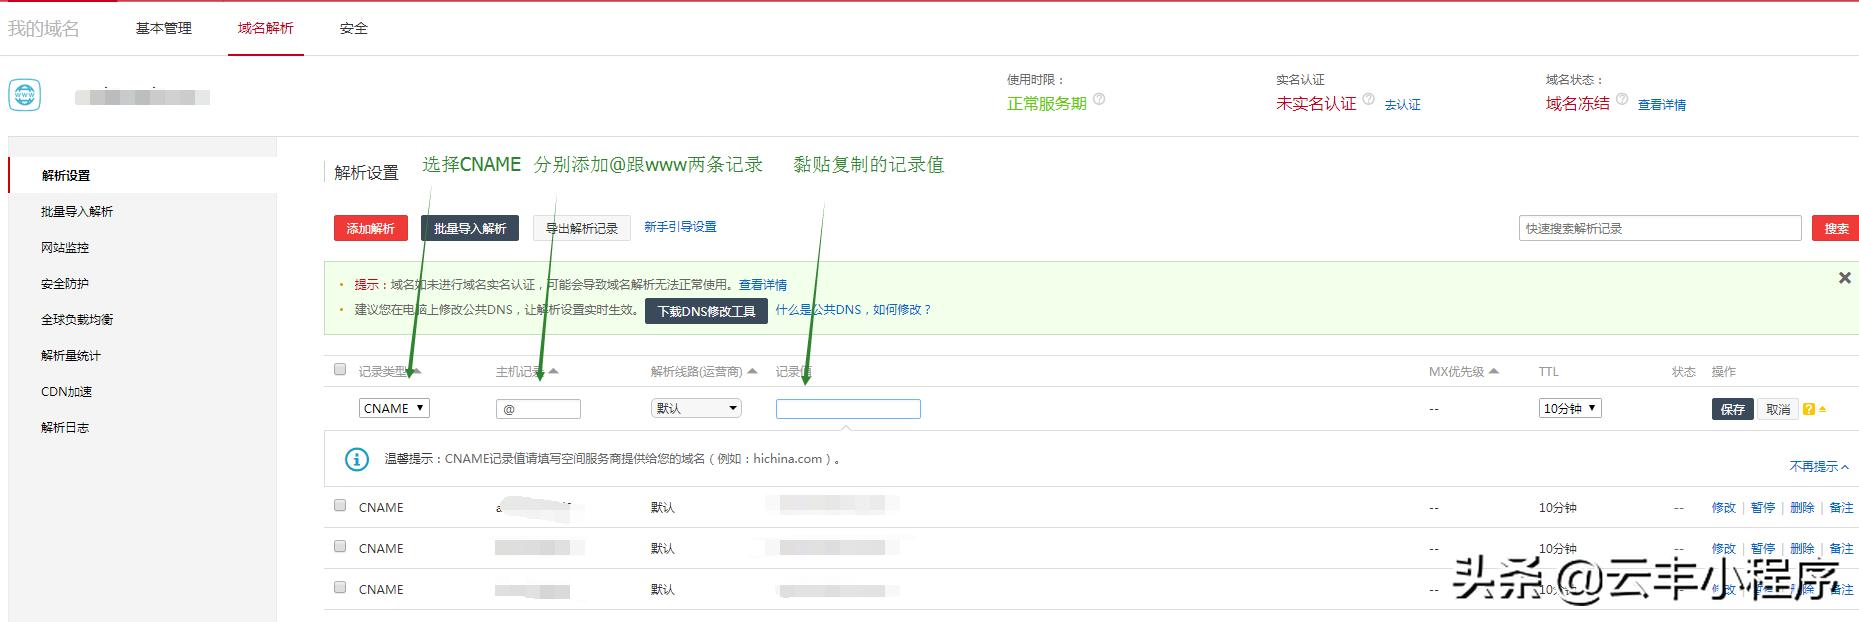Focus the empty 记录值 input field
This screenshot has height=622, width=1859.
tap(848, 409)
